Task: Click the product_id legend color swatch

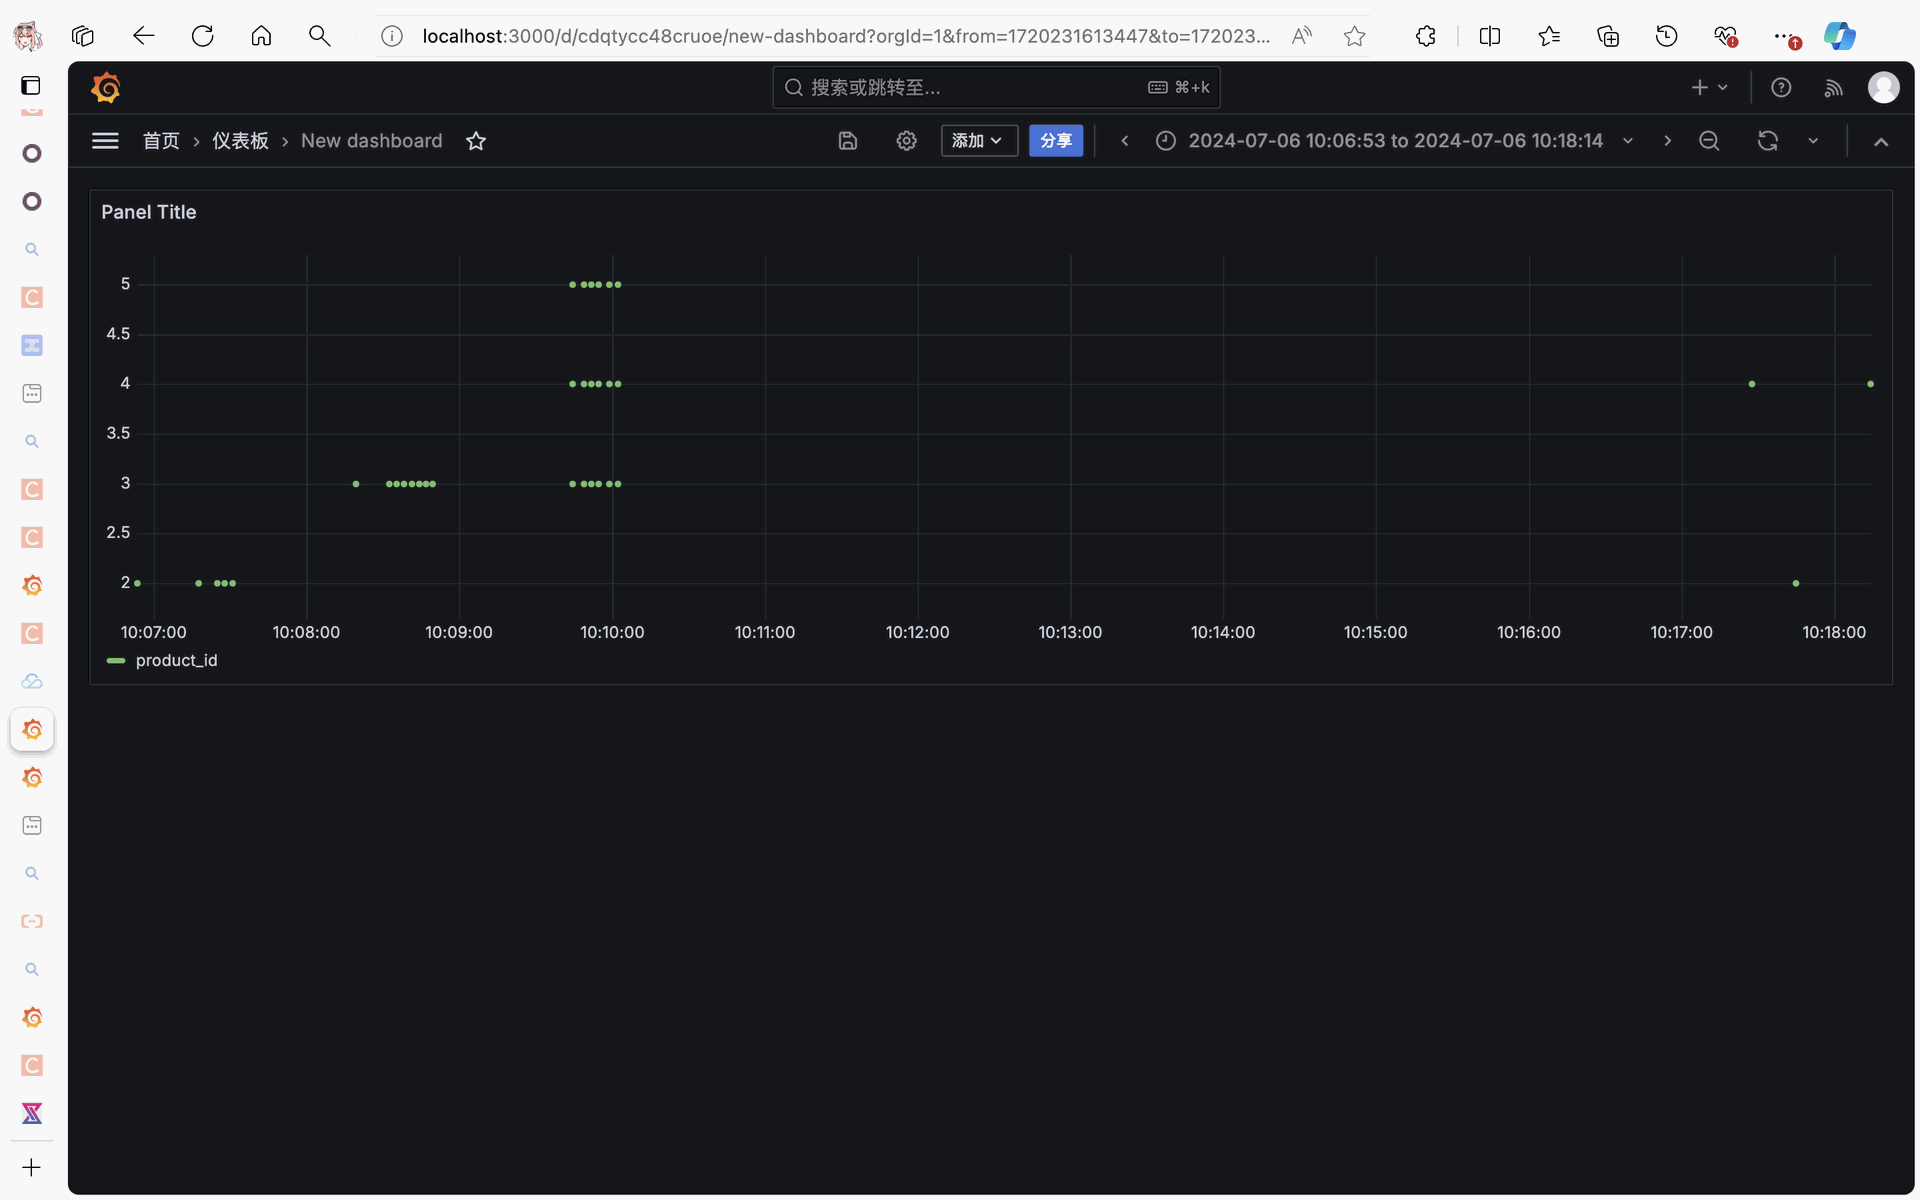Action: tap(116, 661)
